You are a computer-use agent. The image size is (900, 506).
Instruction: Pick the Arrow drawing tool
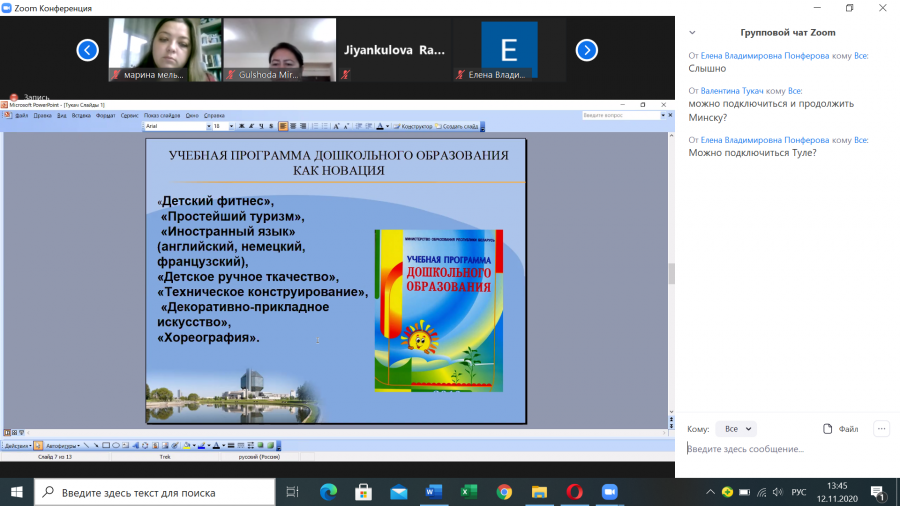coord(96,446)
